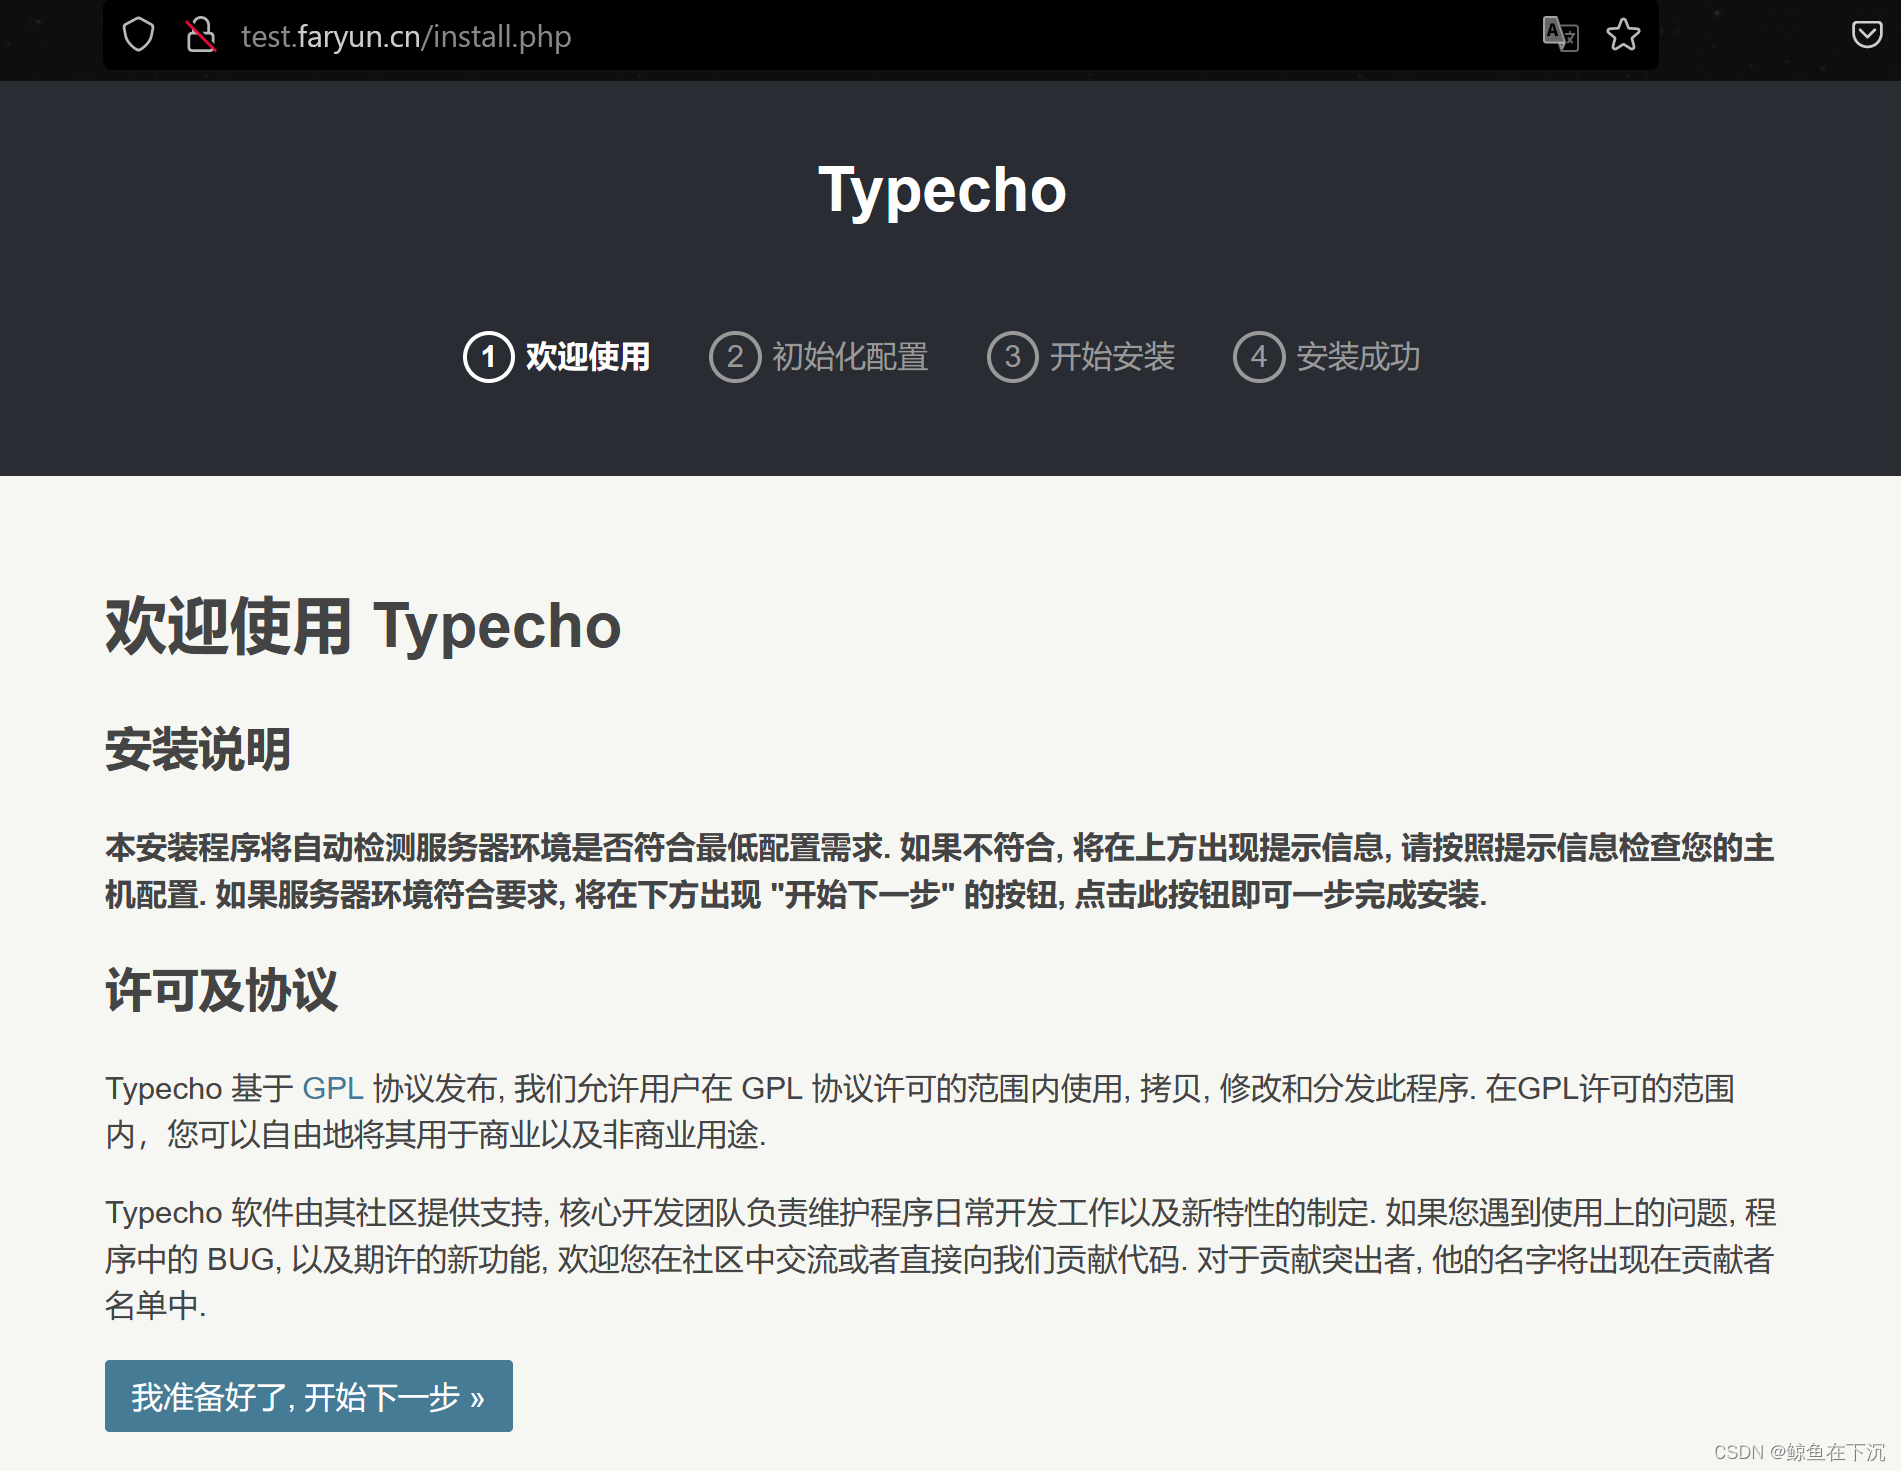This screenshot has width=1901, height=1471.
Task: Bookmark this page with the star icon
Action: pyautogui.click(x=1623, y=35)
